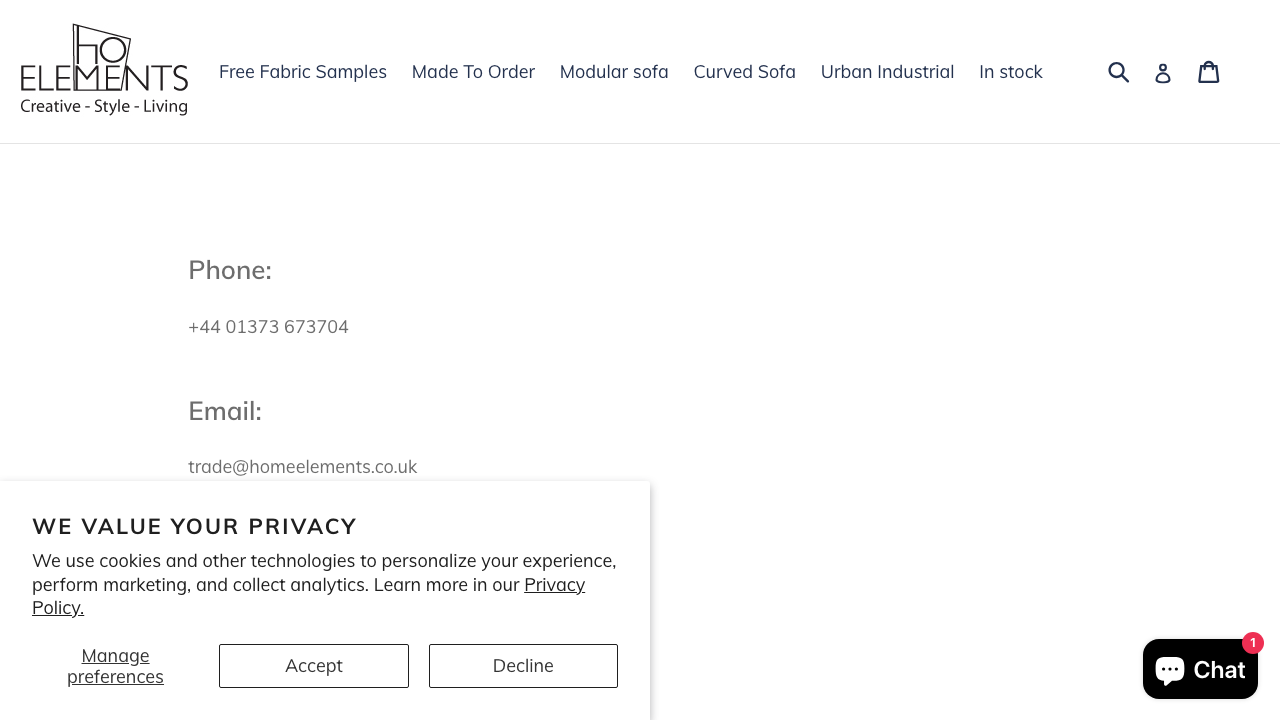Screen dimensions: 1280x720
Task: Click the account log in icon
Action: pyautogui.click(x=1162, y=73)
